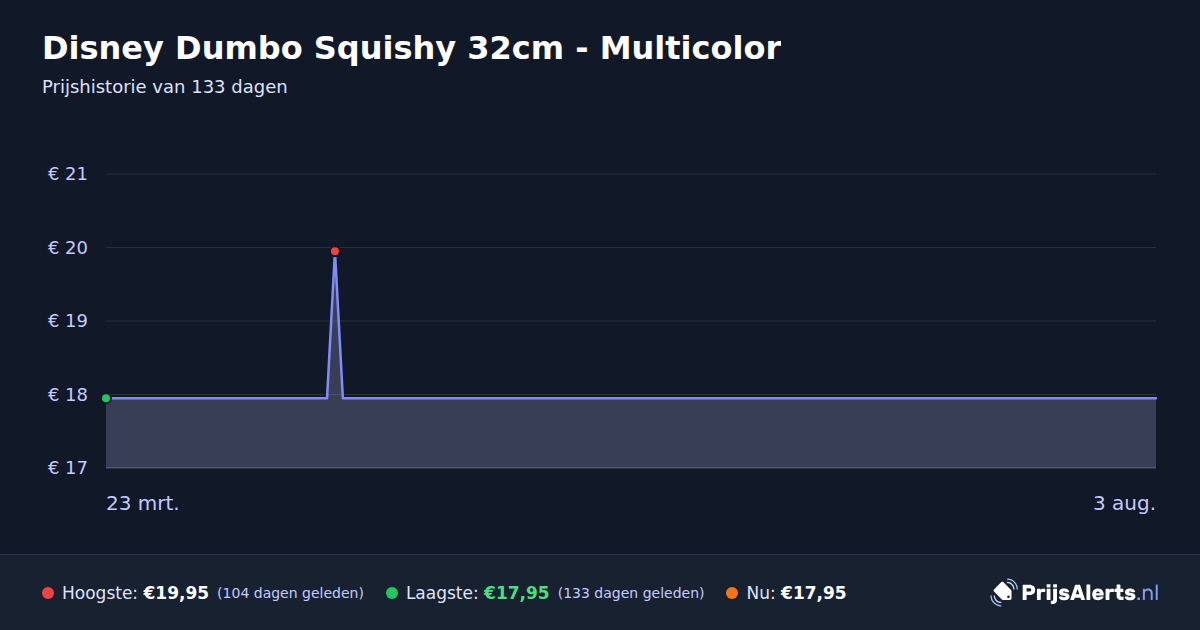Select the Laagste price €17,95 value
This screenshot has height=630, width=1200.
(516, 593)
